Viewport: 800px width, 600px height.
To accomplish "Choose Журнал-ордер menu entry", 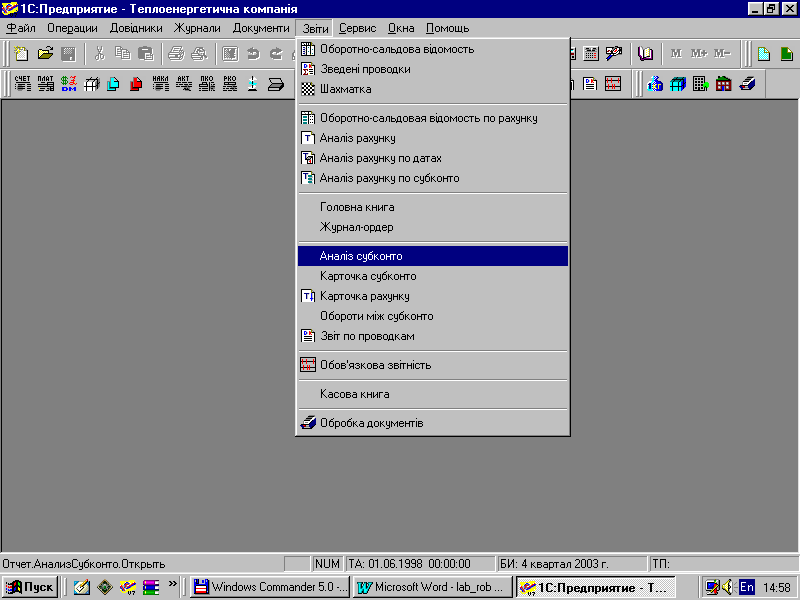I will 433,227.
